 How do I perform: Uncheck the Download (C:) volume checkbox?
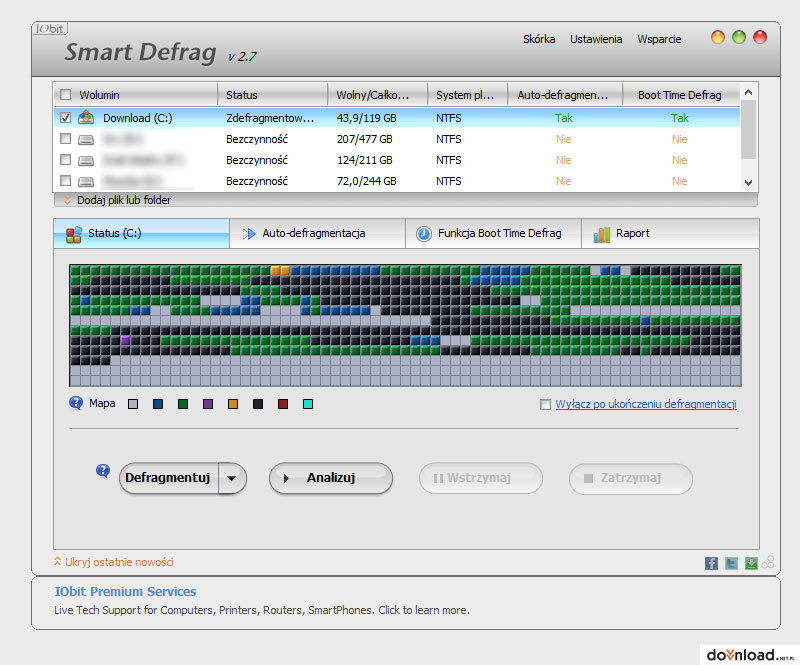coord(65,117)
